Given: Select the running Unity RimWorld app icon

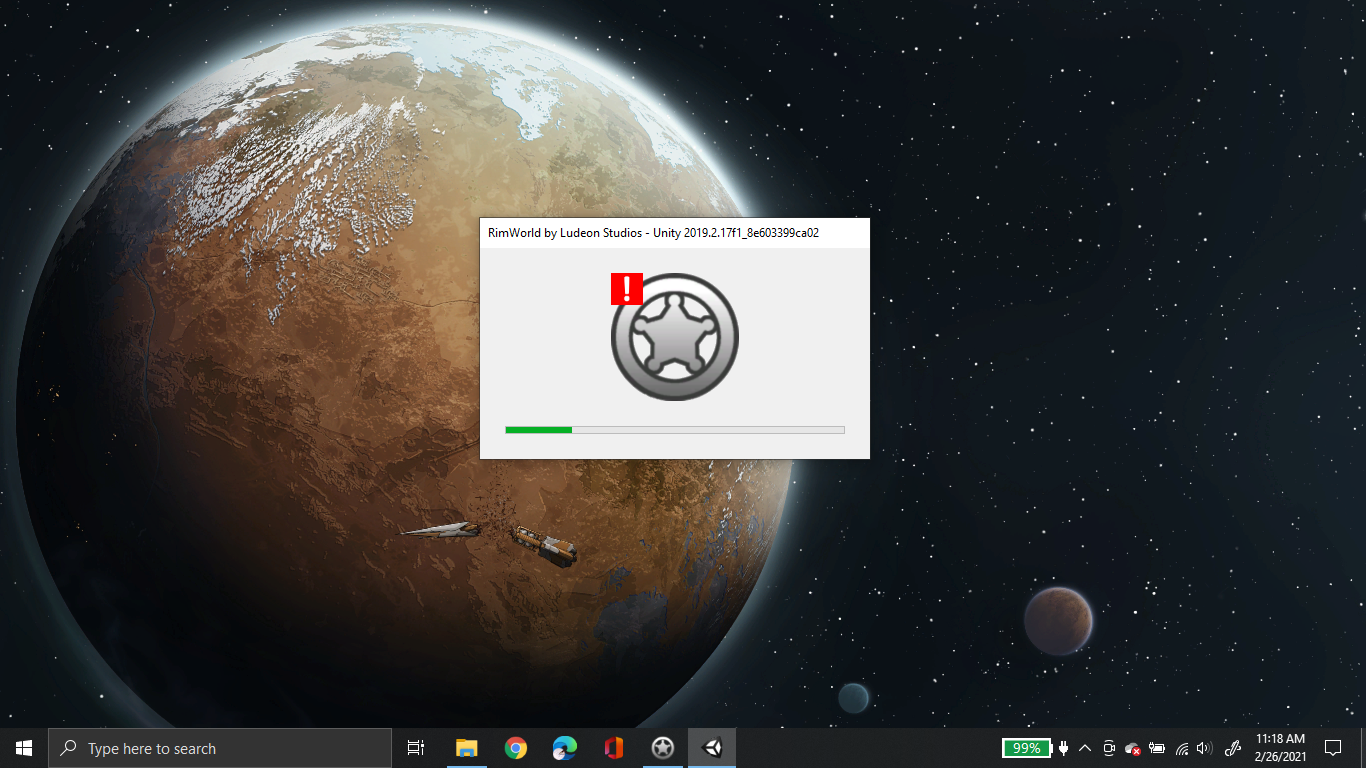Looking at the screenshot, I should (711, 747).
